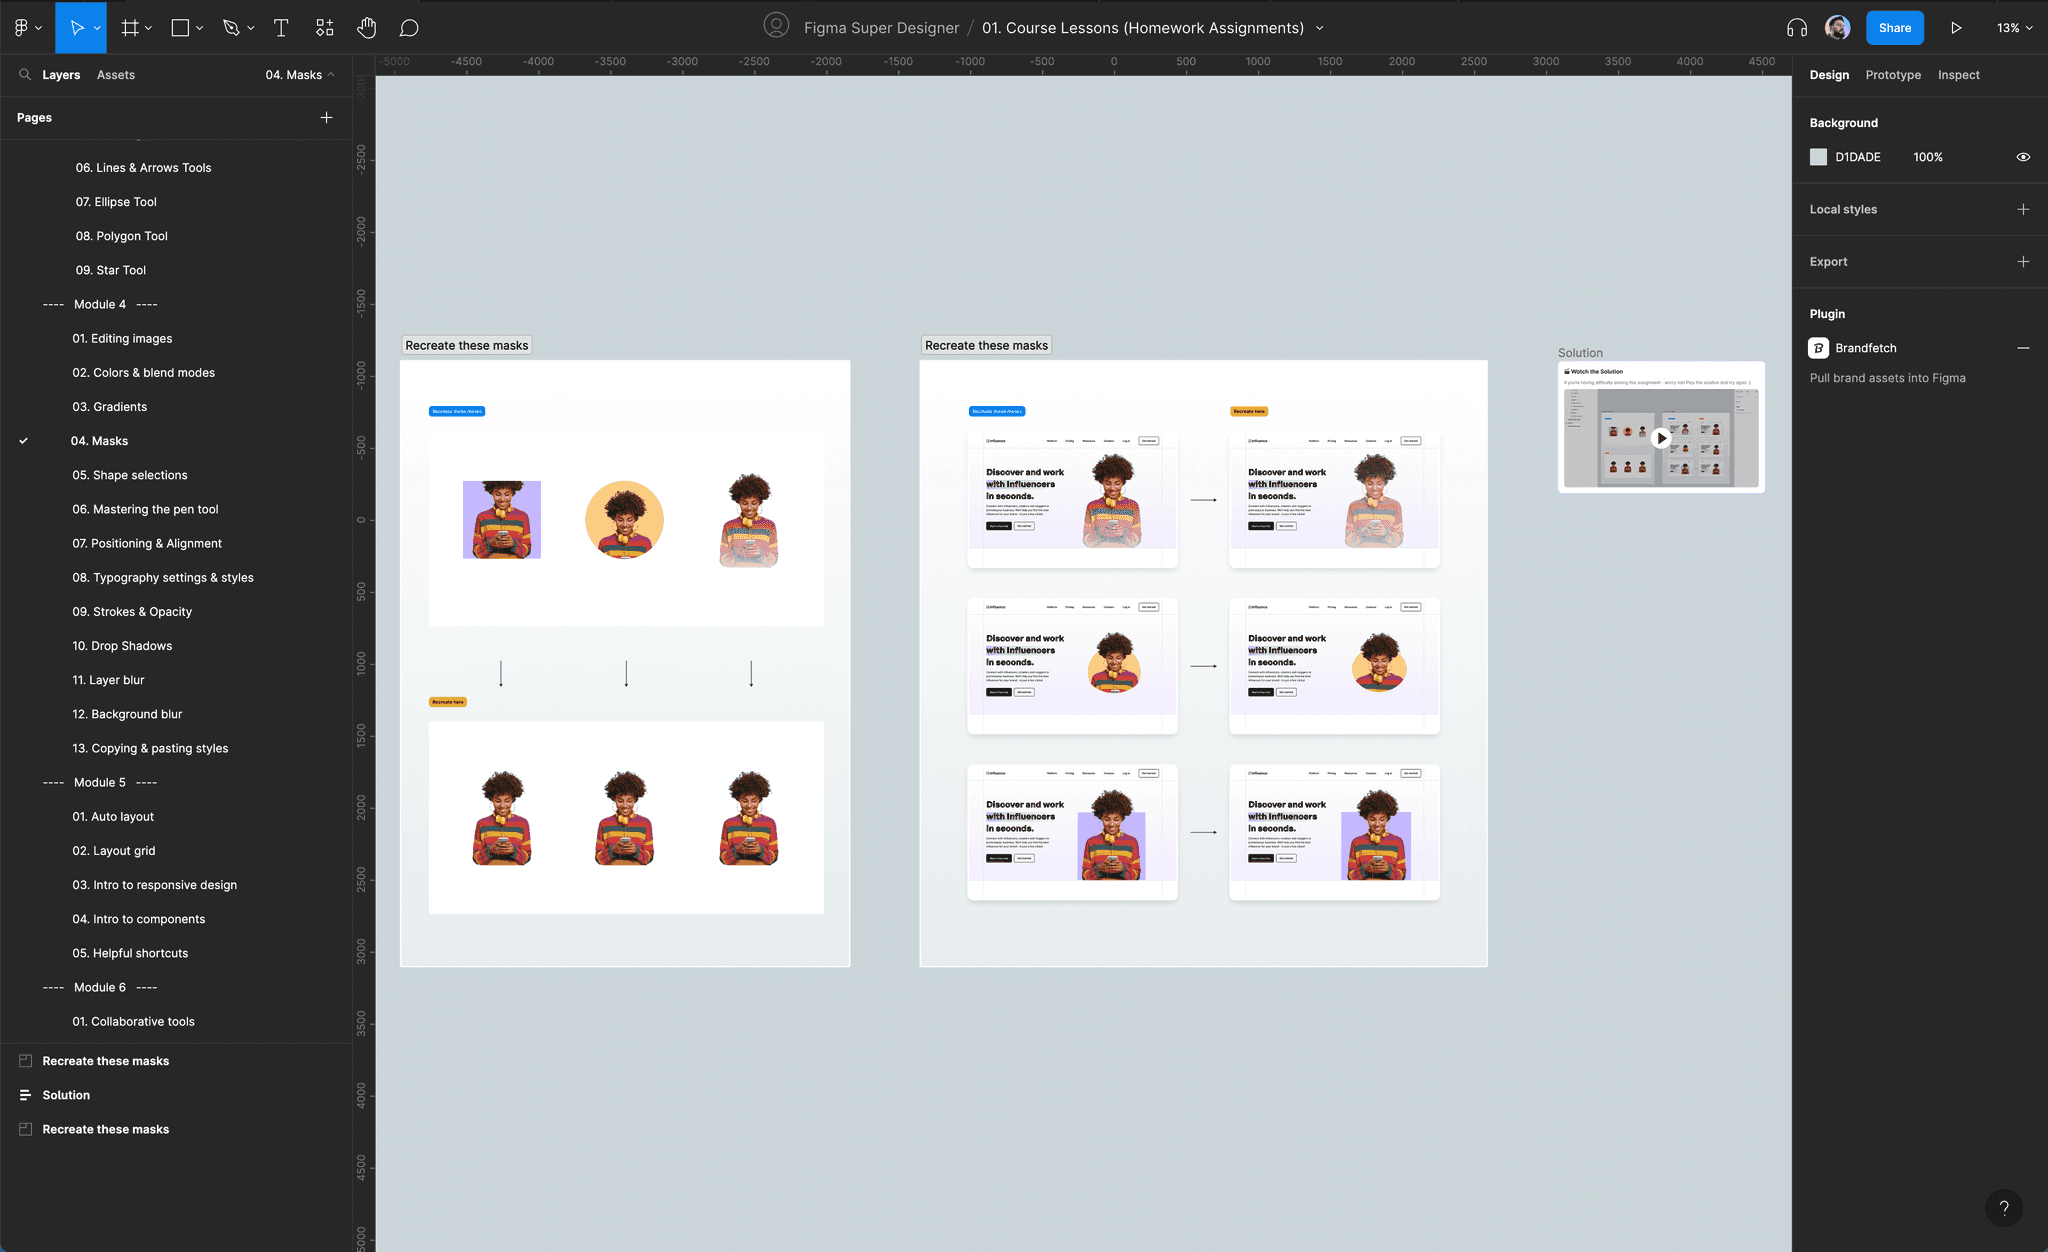
Task: Click the D1DADE background color swatch
Action: click(x=1819, y=157)
